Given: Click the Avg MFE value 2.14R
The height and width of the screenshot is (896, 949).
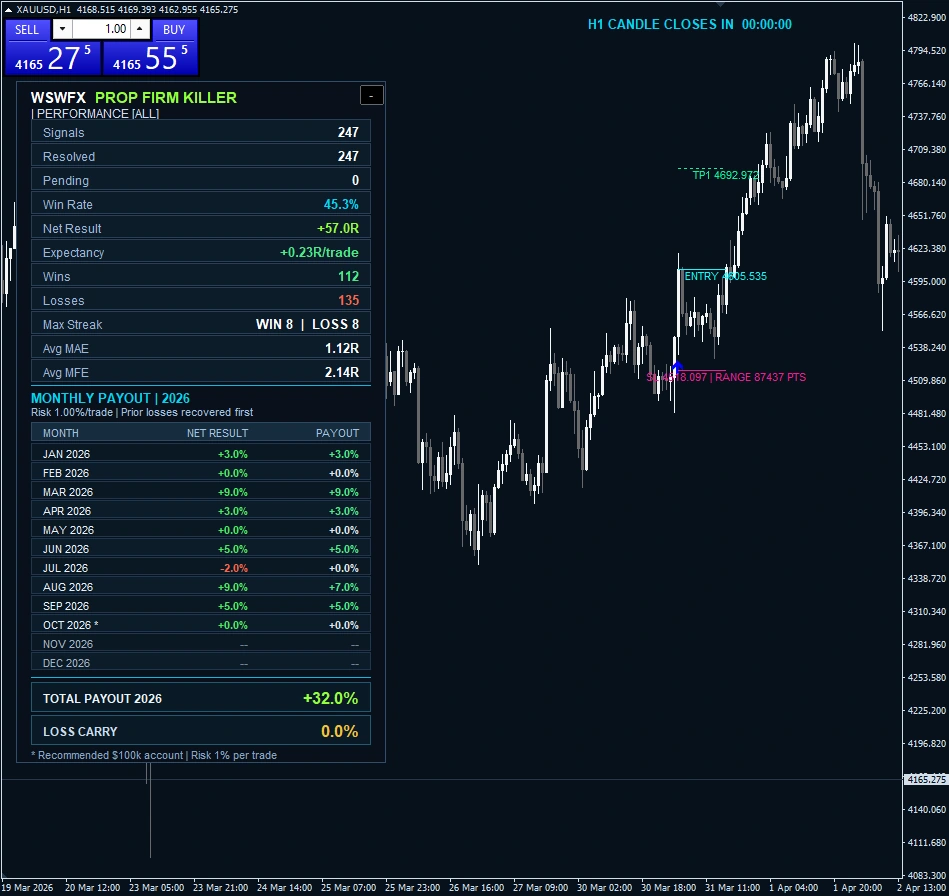Looking at the screenshot, I should click(x=342, y=372).
